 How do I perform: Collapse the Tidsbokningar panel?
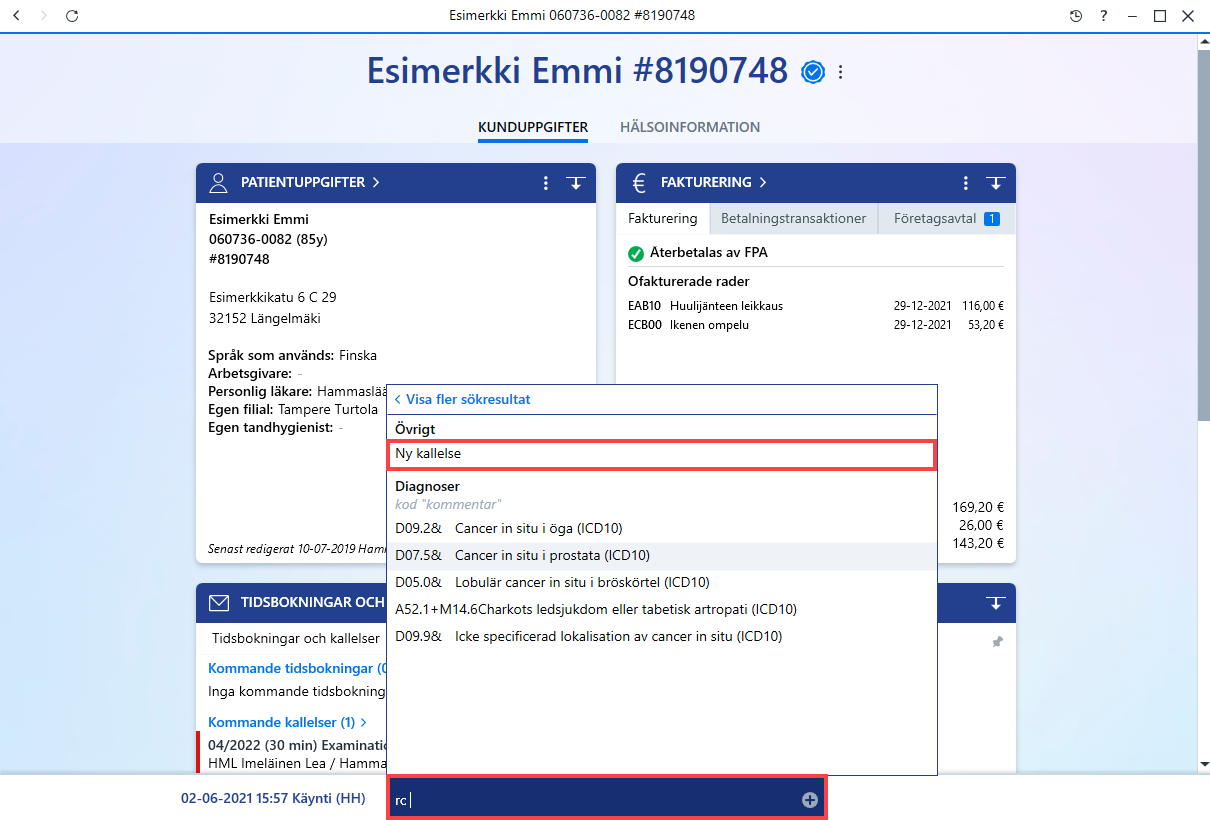tap(995, 603)
